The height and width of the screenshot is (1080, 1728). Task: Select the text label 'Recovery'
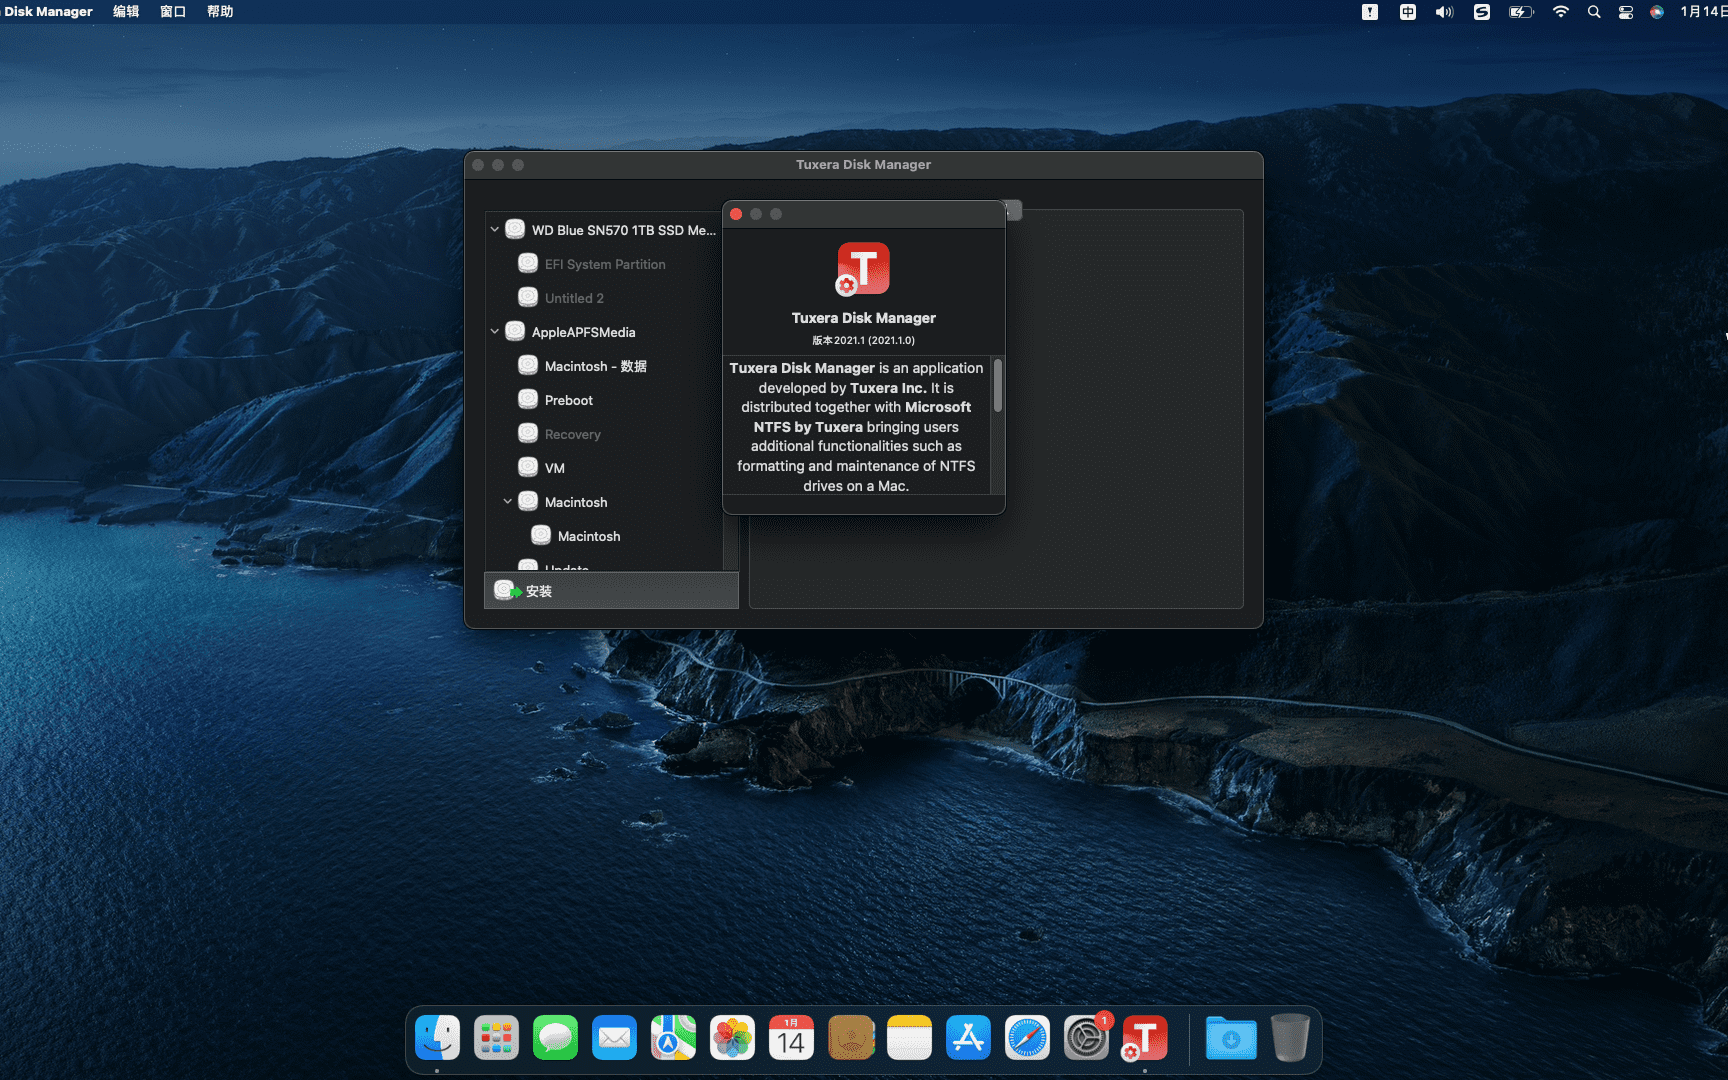(x=573, y=434)
